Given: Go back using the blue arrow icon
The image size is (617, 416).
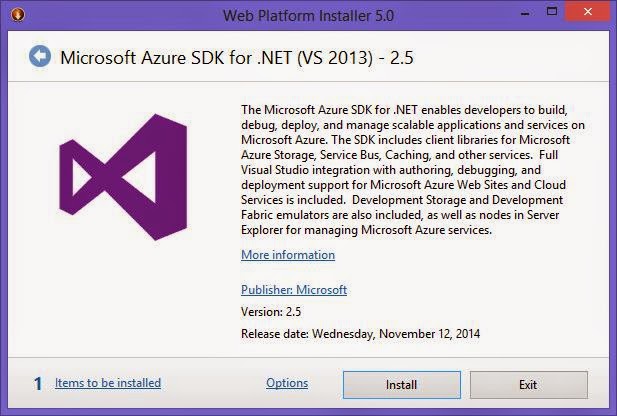Looking at the screenshot, I should click(40, 56).
